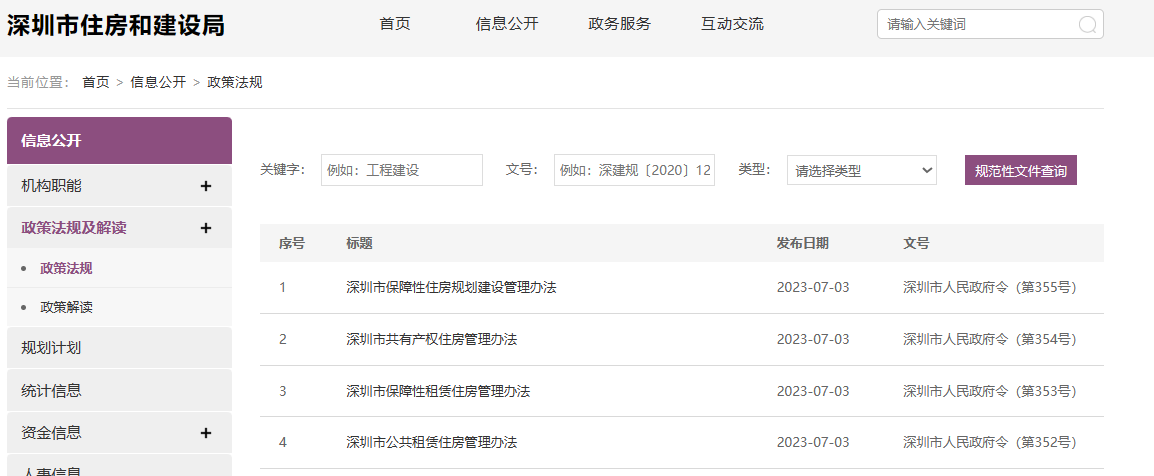
Task: Open 统计信息 sidebar item
Action: tap(119, 390)
